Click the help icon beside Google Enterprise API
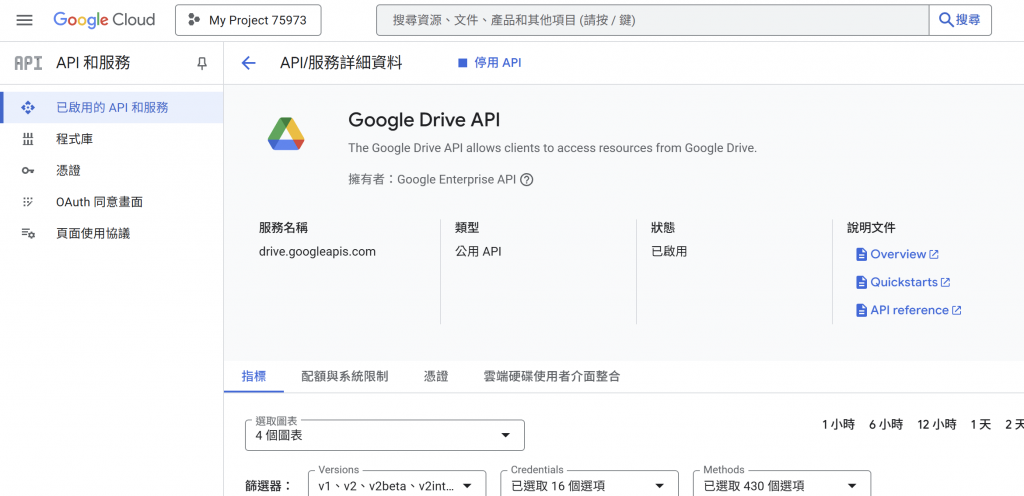Screen dimensions: 1024x496 click(526, 179)
